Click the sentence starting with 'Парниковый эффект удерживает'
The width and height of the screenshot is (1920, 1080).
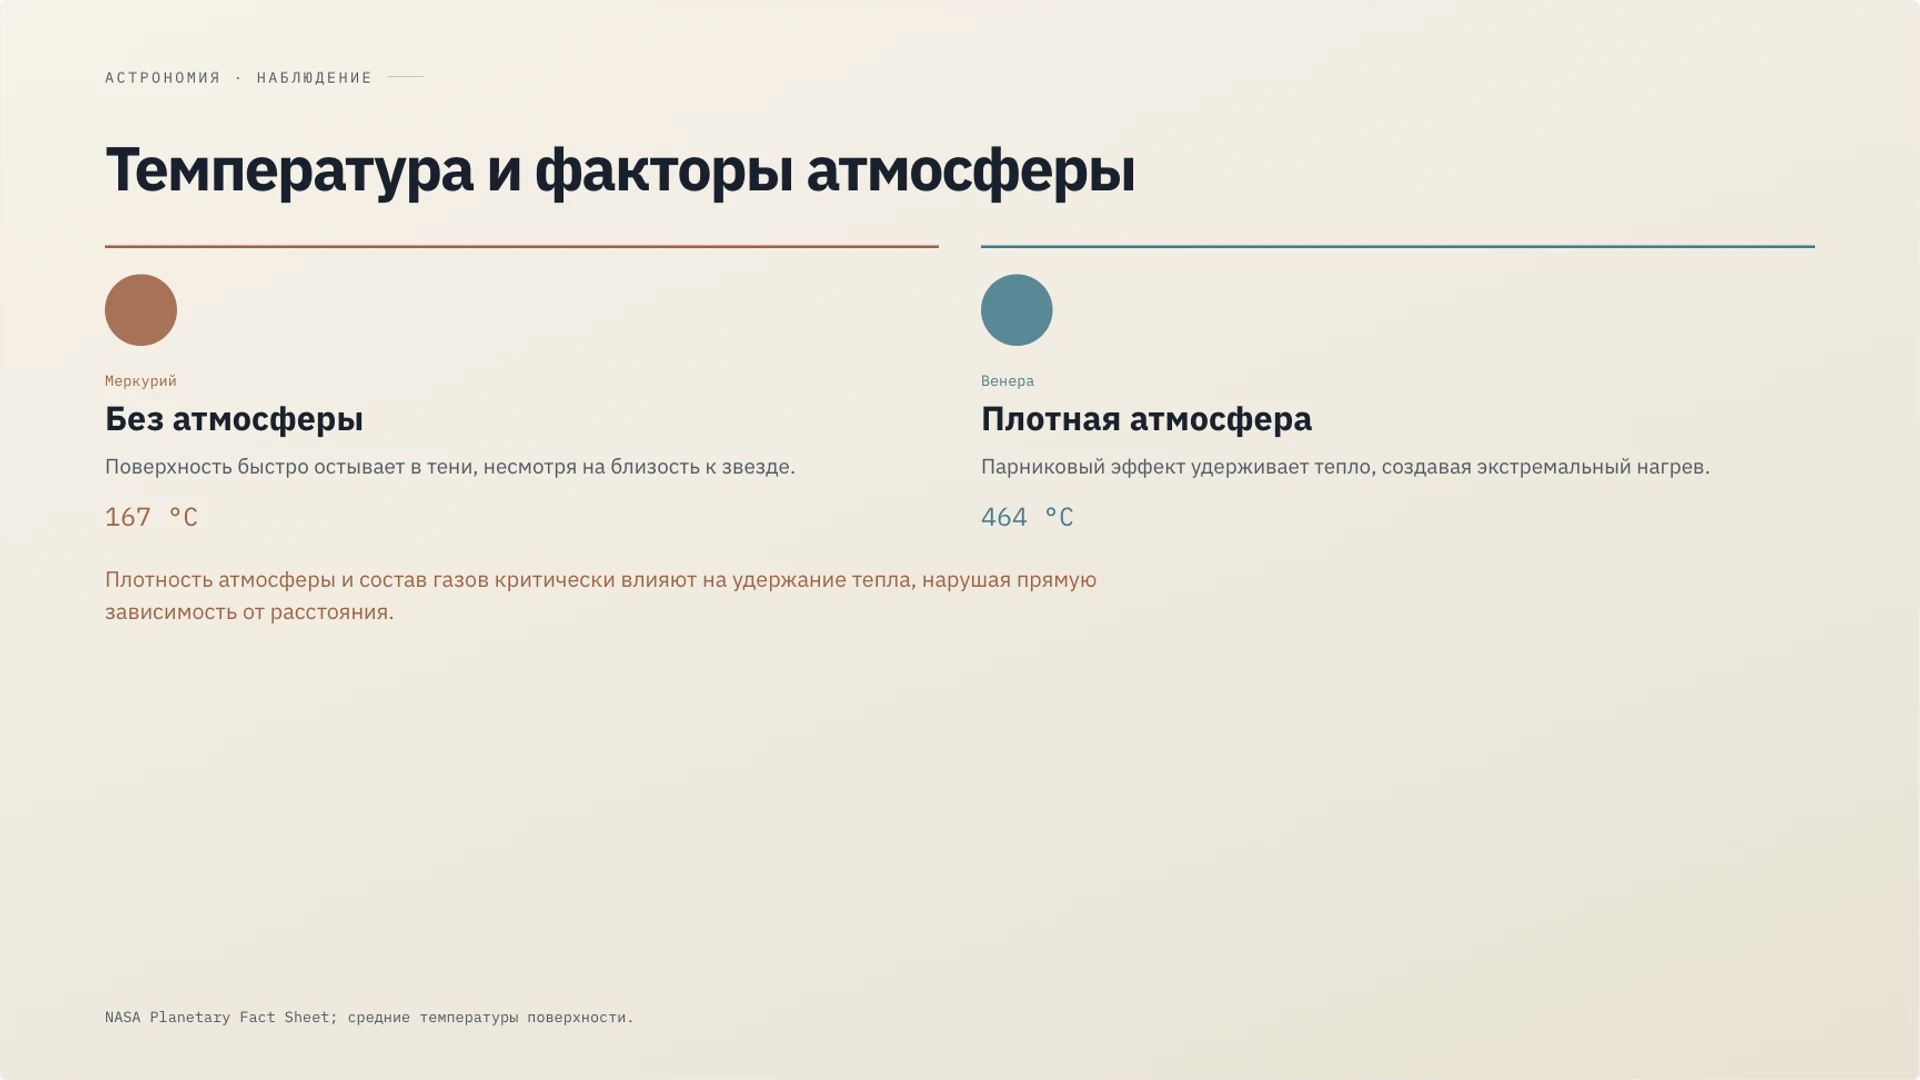point(1345,467)
